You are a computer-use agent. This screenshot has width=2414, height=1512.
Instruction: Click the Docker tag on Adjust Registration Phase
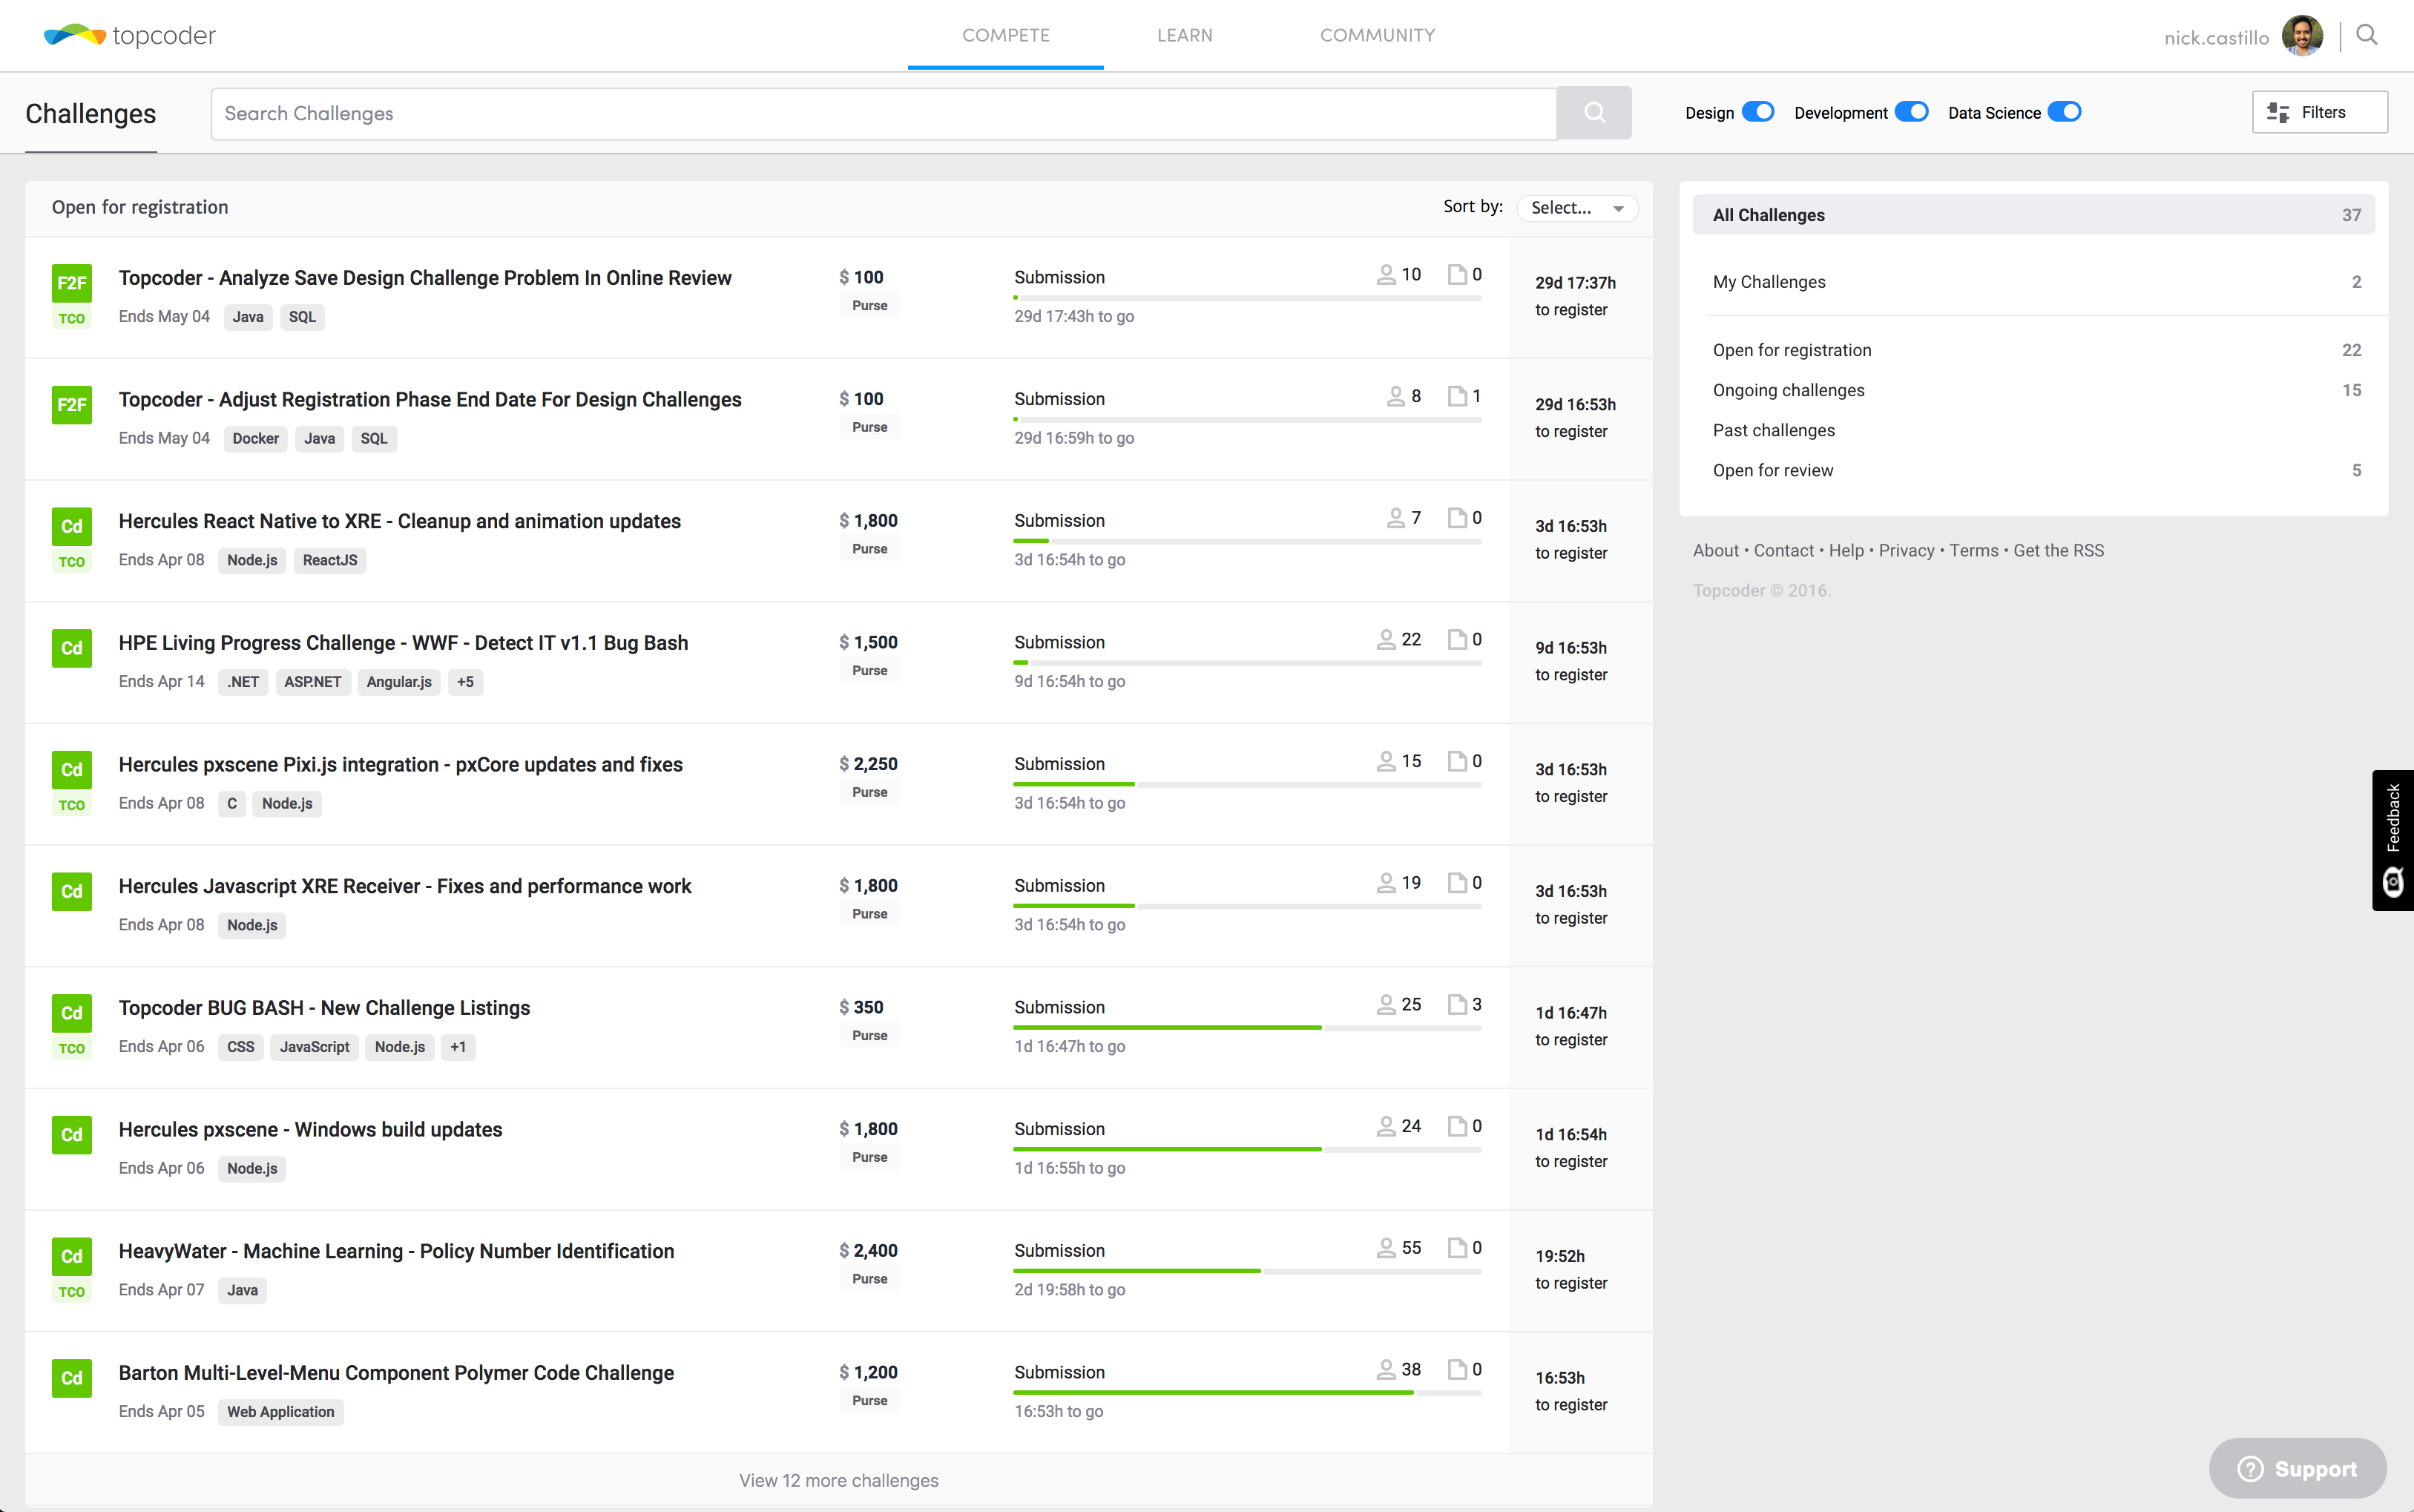point(255,439)
